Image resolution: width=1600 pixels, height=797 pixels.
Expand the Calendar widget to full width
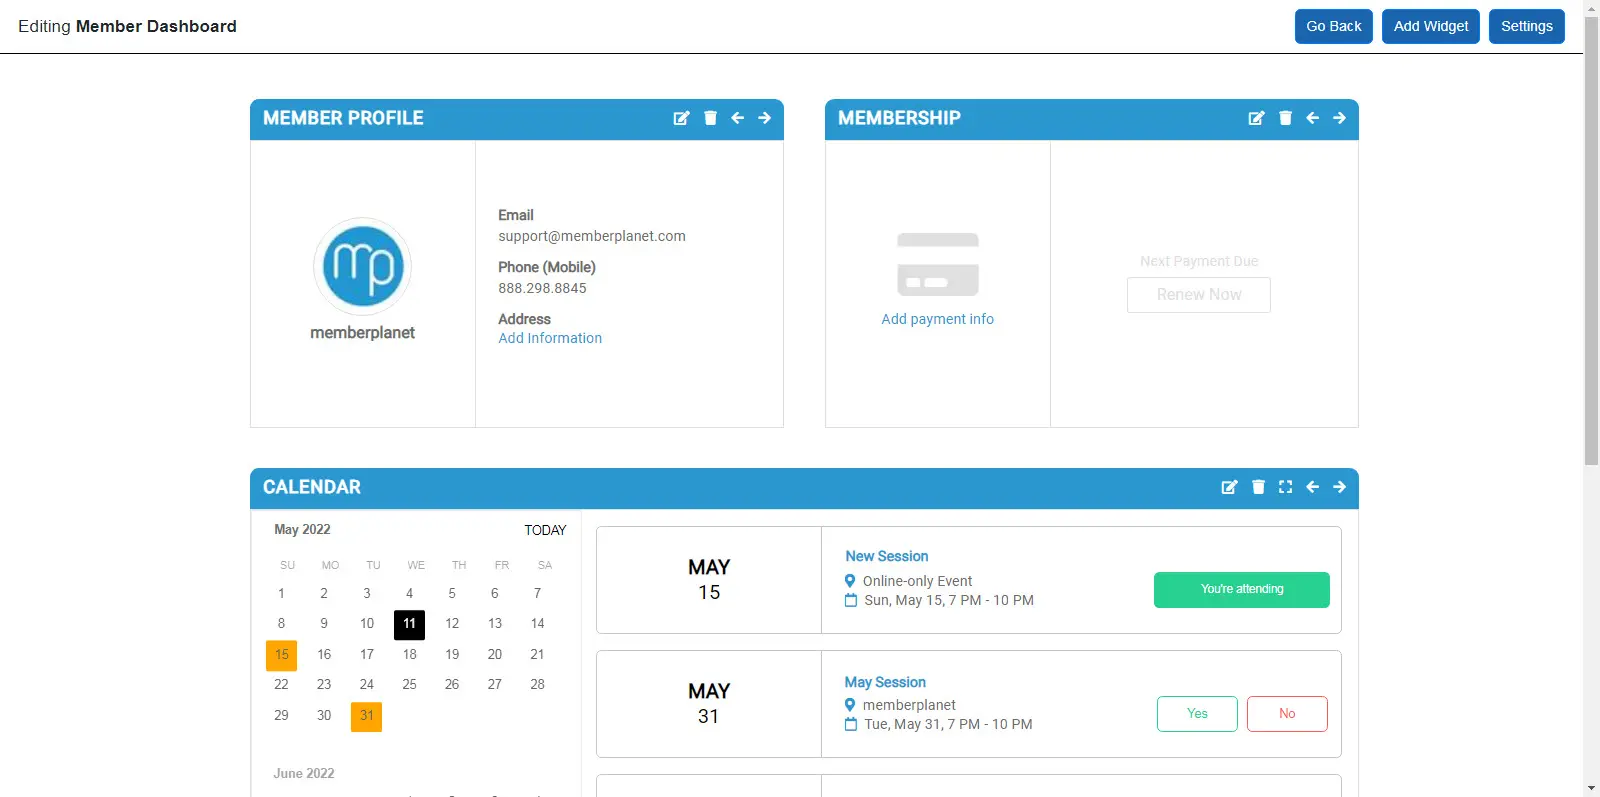tap(1285, 487)
